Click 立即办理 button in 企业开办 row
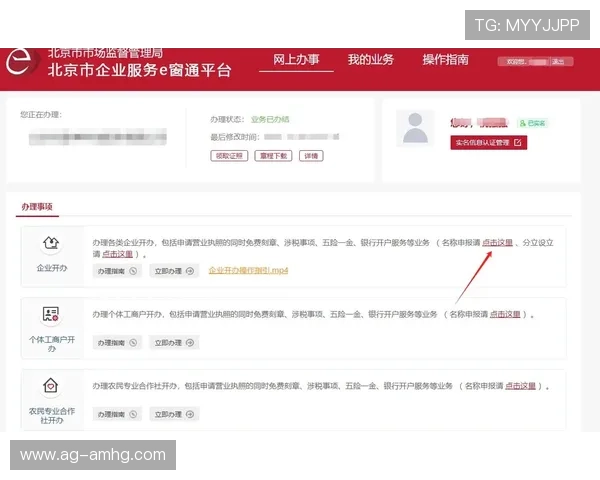The height and width of the screenshot is (480, 600). coord(174,271)
